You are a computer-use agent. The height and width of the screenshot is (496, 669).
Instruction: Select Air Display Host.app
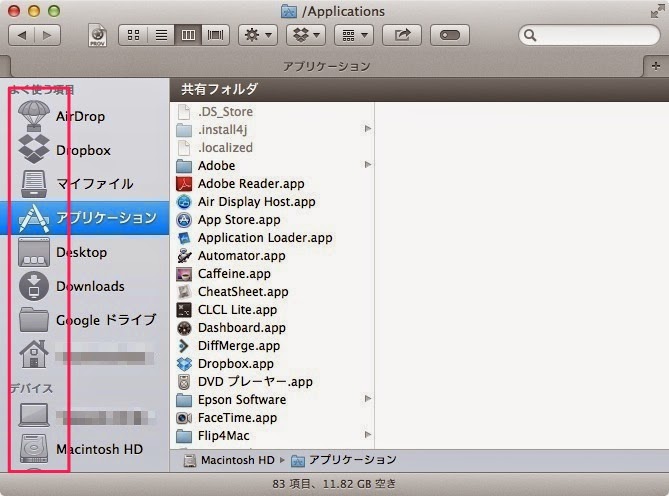click(x=272, y=202)
